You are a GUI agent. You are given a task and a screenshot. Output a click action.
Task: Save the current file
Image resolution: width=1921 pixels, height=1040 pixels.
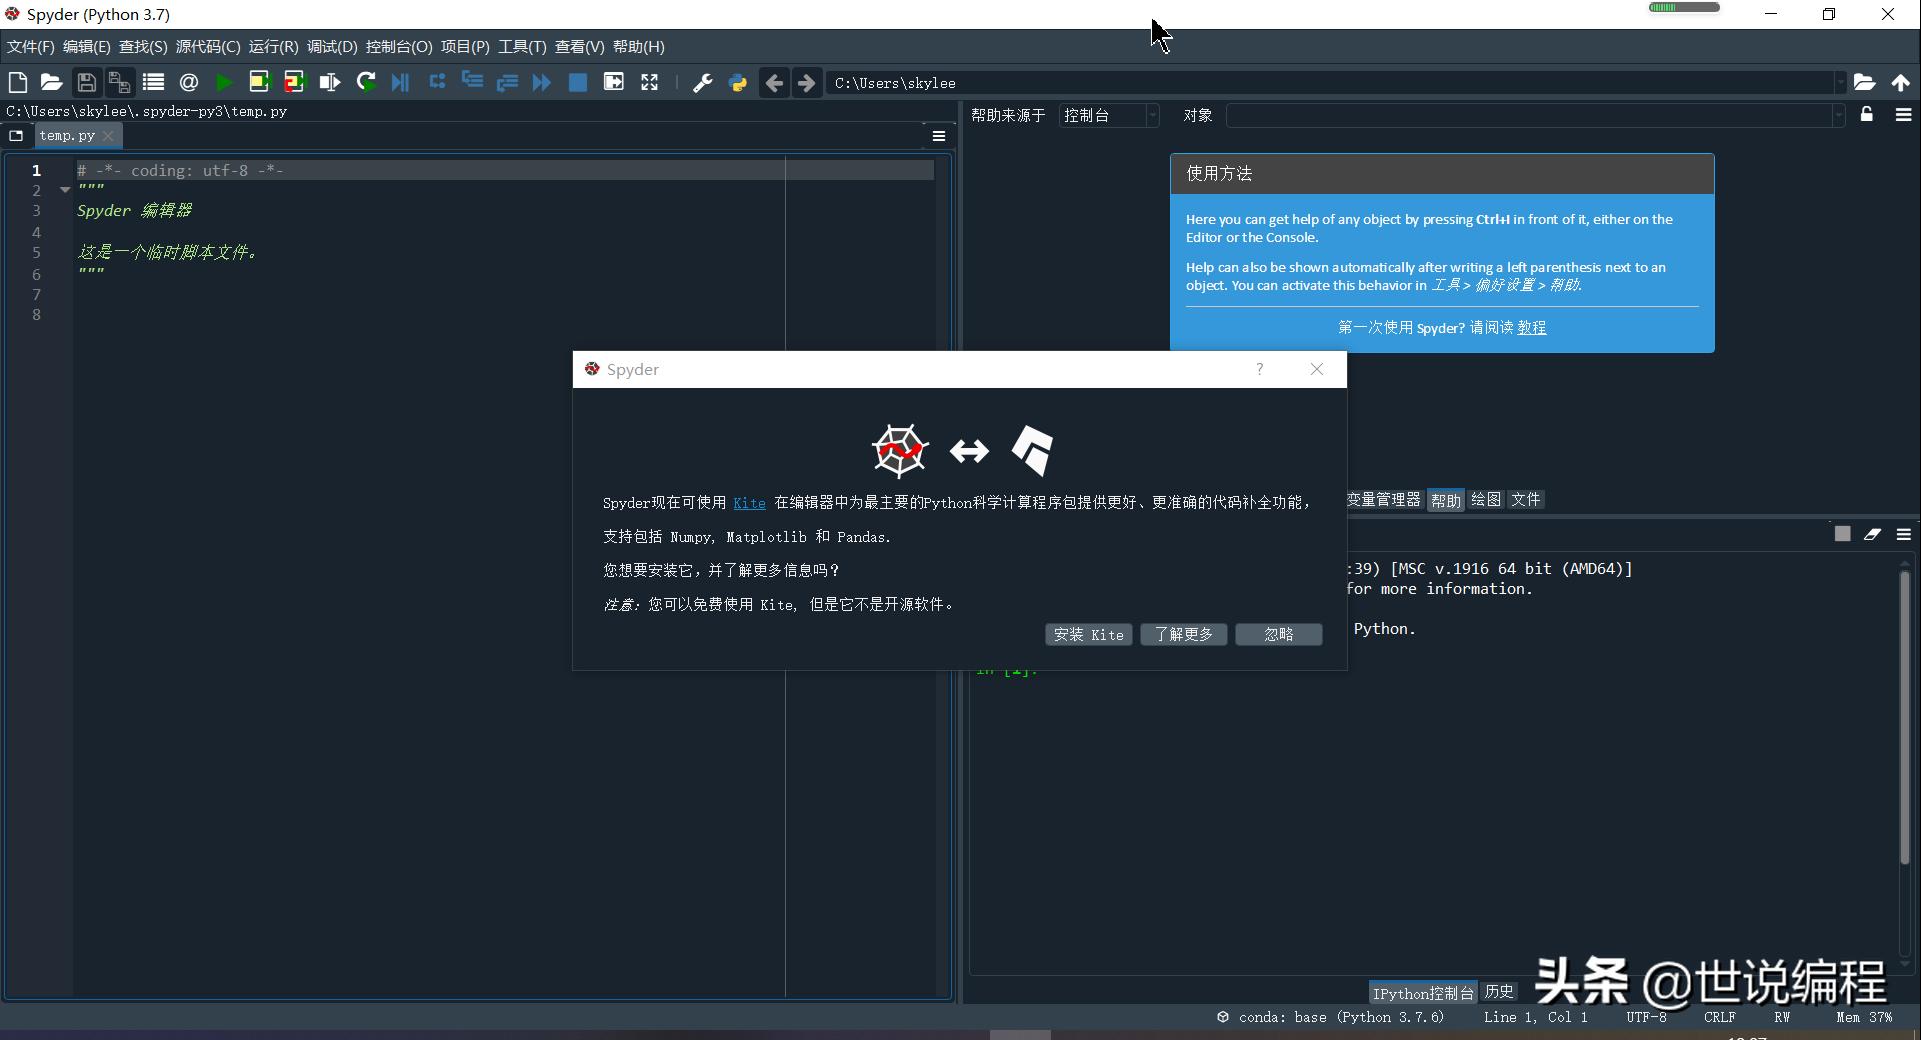(x=87, y=82)
